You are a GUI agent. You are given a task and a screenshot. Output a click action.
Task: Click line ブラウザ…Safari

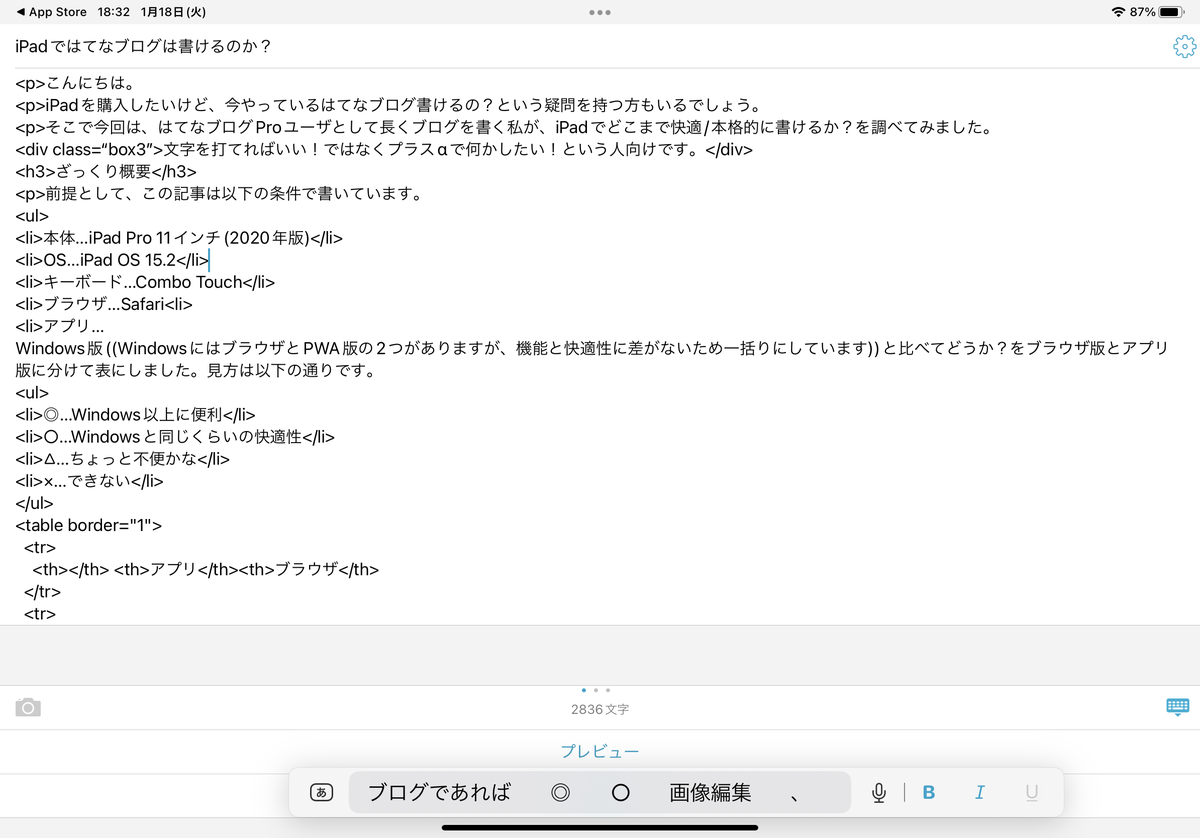[104, 304]
